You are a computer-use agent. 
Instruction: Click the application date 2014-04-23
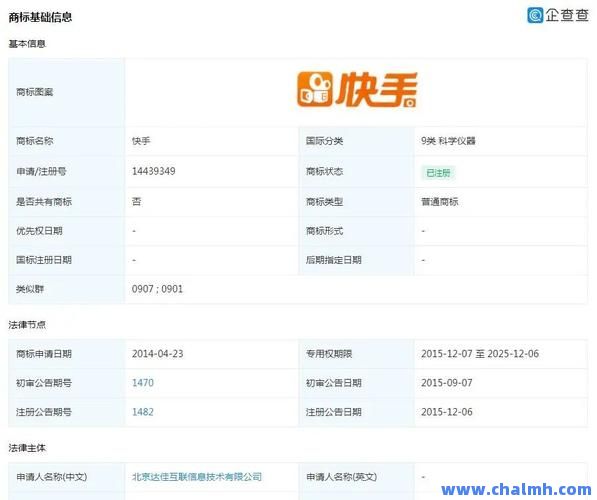tap(158, 354)
